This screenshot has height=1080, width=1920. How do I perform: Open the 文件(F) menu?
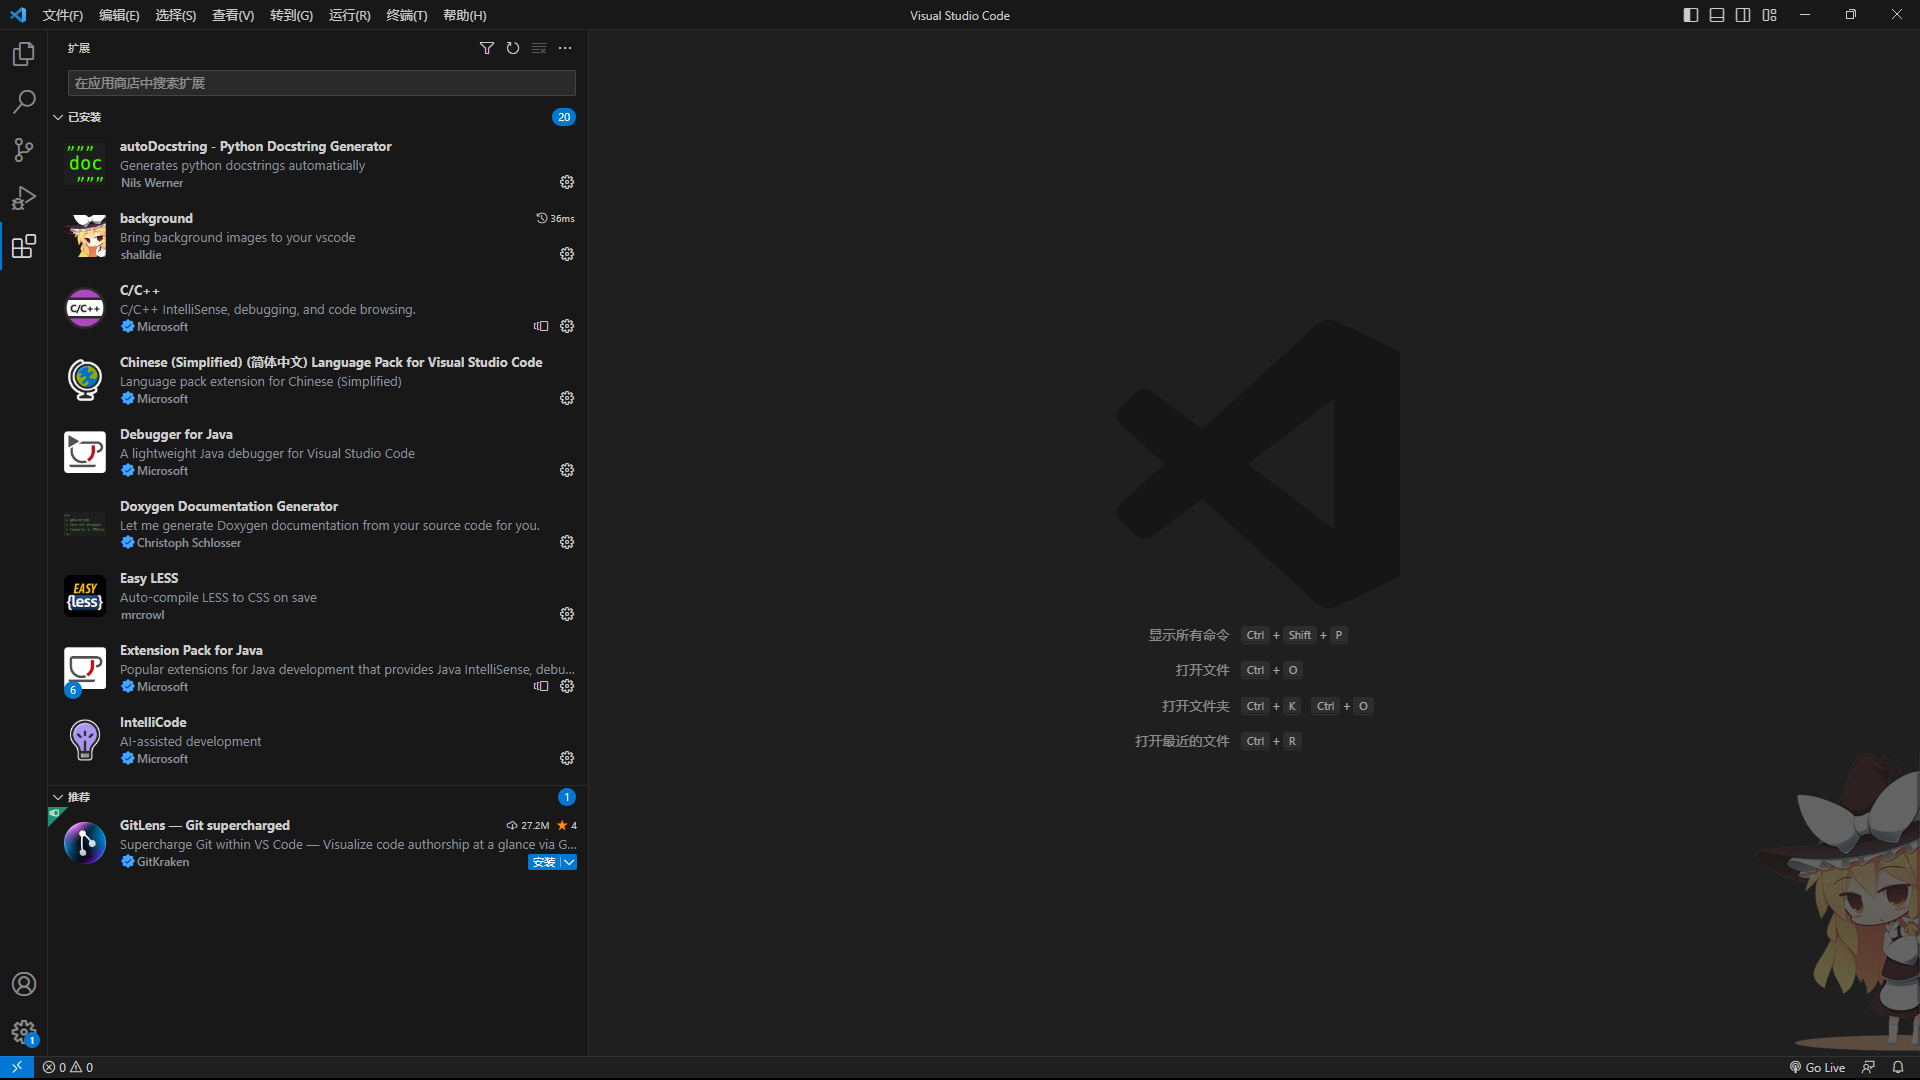click(63, 15)
